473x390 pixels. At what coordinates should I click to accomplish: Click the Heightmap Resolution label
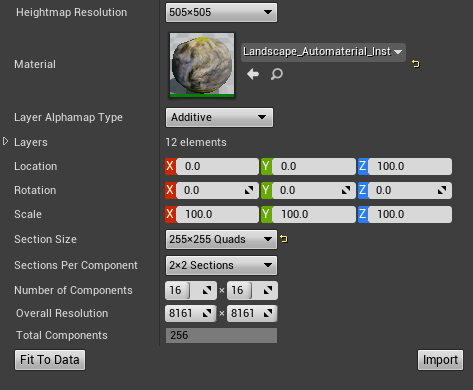point(72,12)
